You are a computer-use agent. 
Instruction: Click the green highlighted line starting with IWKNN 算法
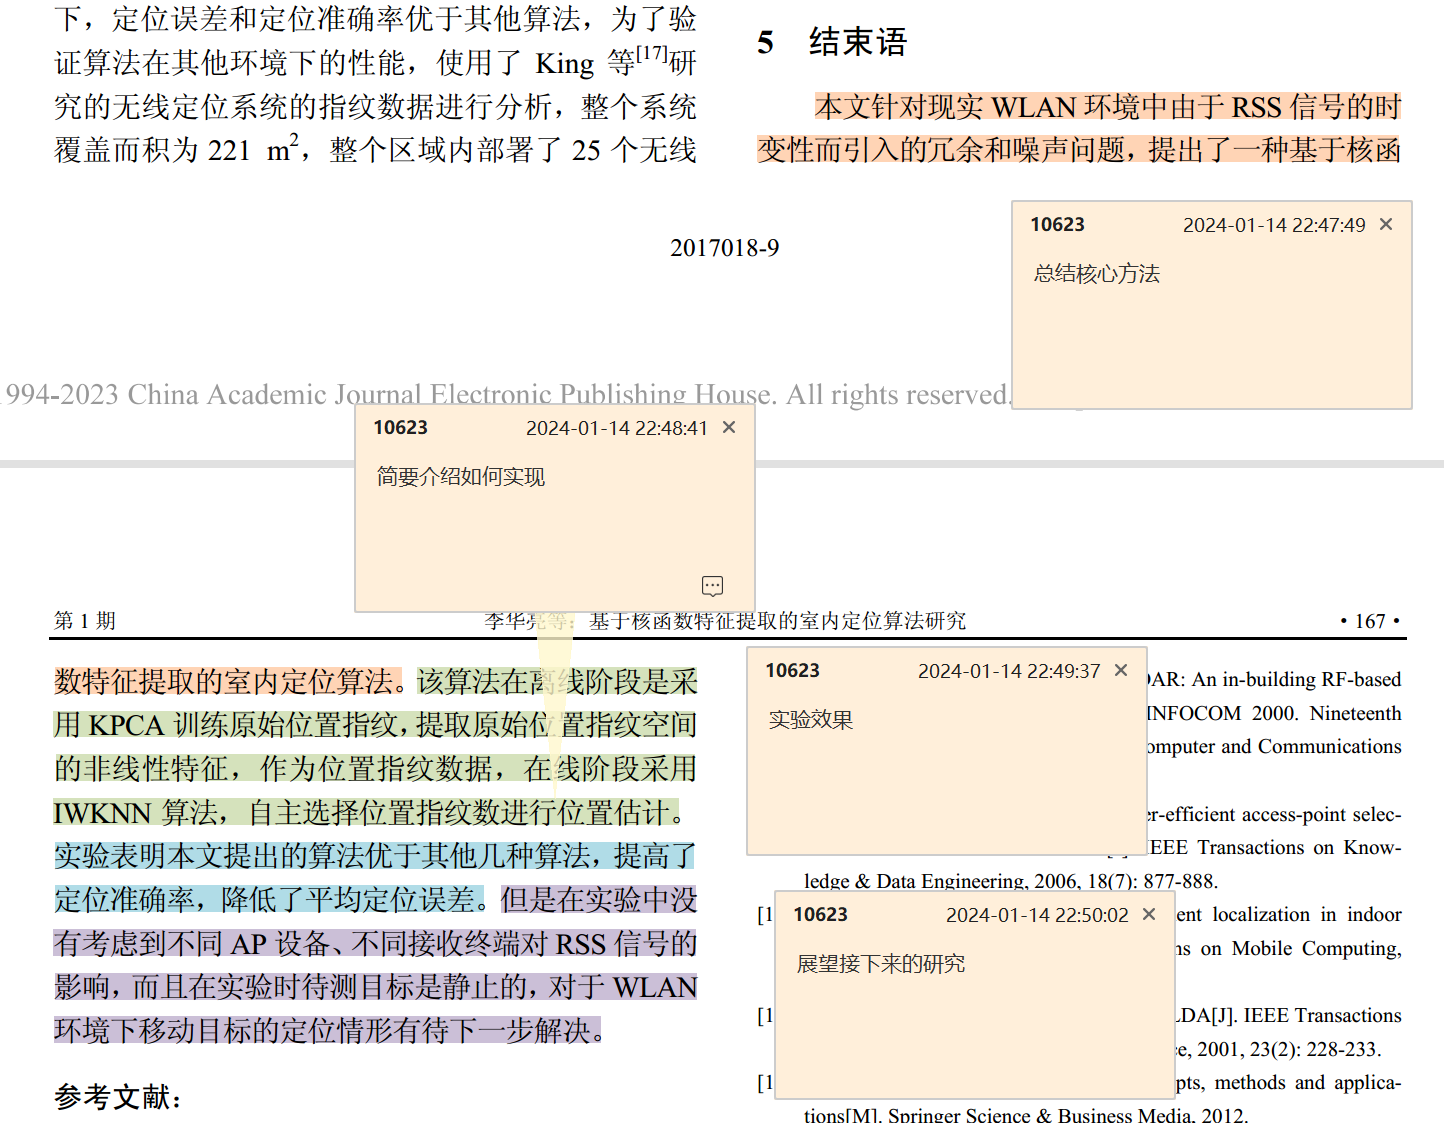(368, 813)
